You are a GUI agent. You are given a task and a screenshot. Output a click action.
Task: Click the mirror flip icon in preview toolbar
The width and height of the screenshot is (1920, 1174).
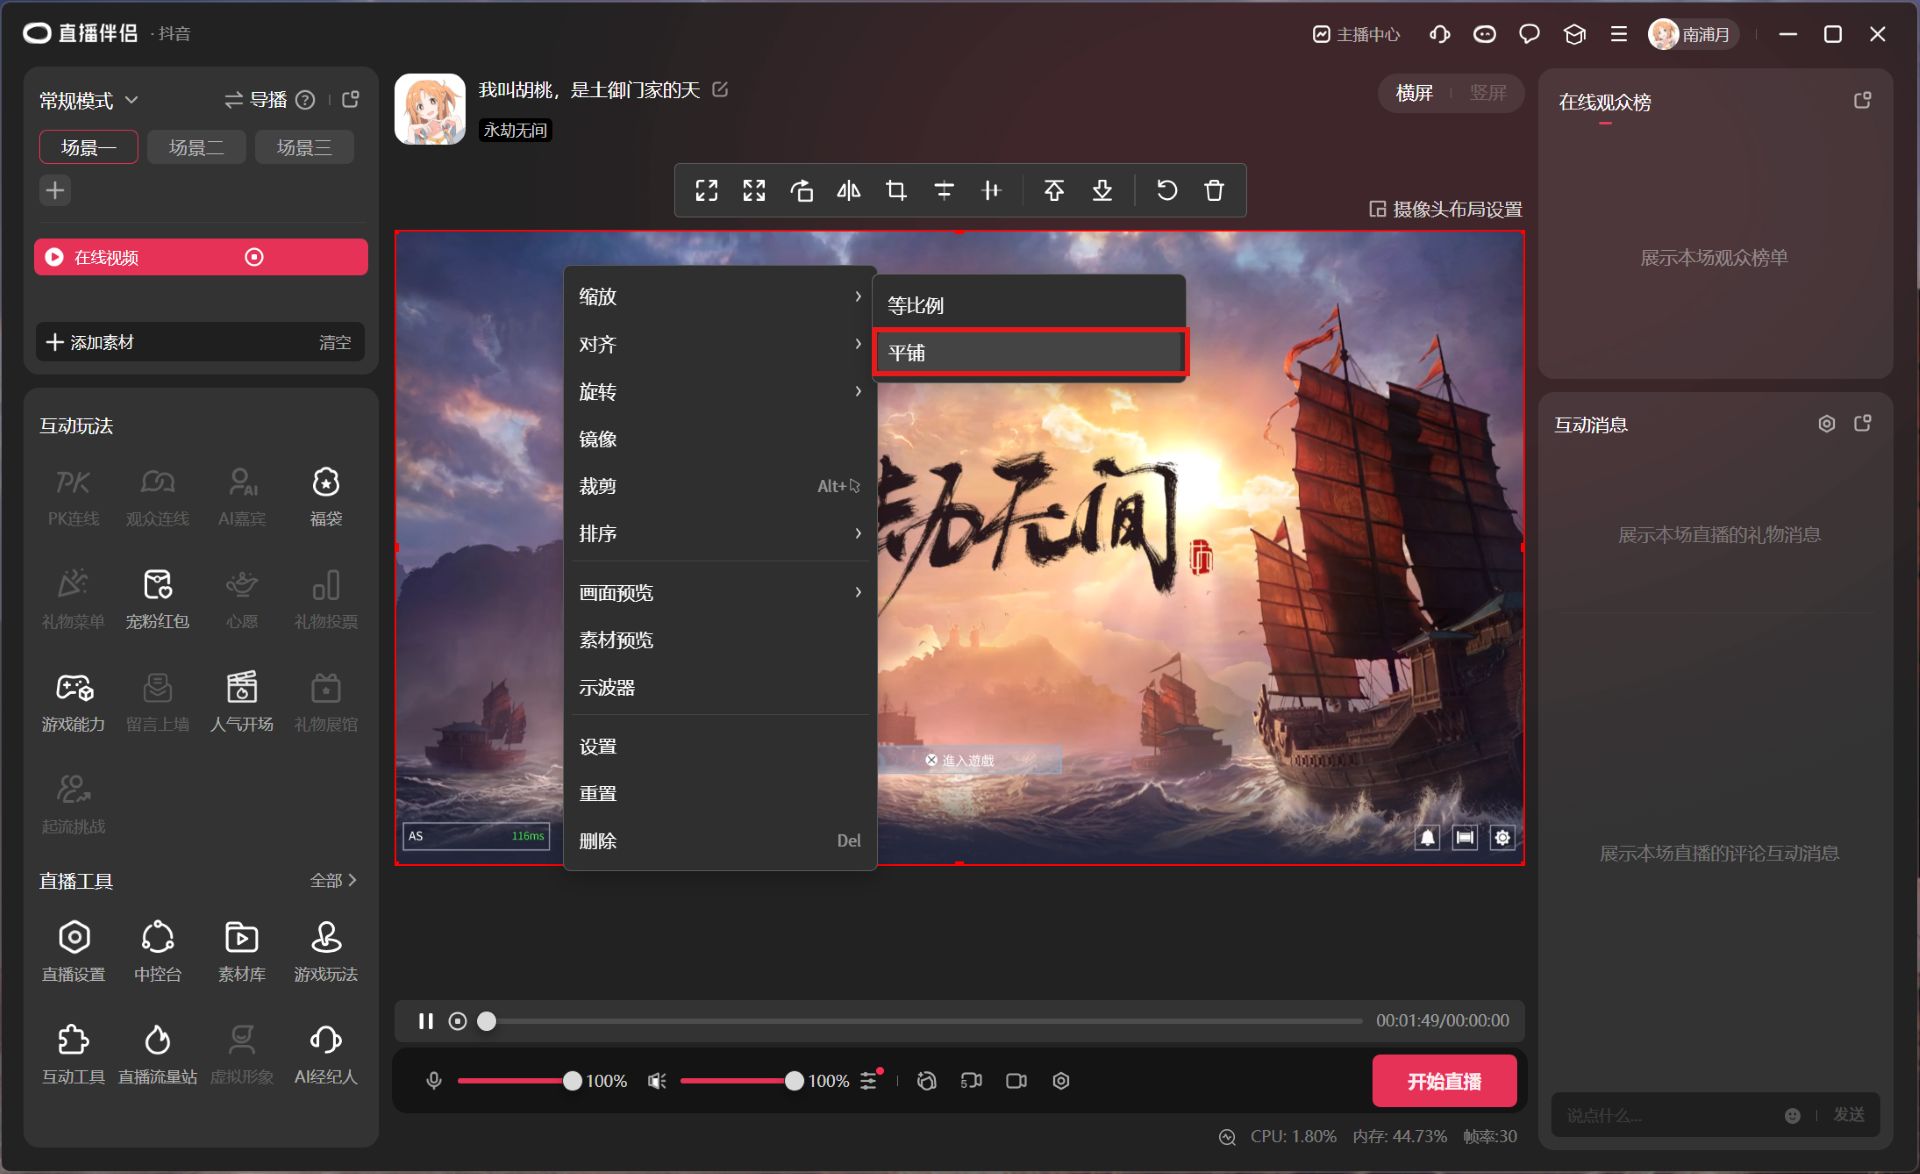click(849, 190)
